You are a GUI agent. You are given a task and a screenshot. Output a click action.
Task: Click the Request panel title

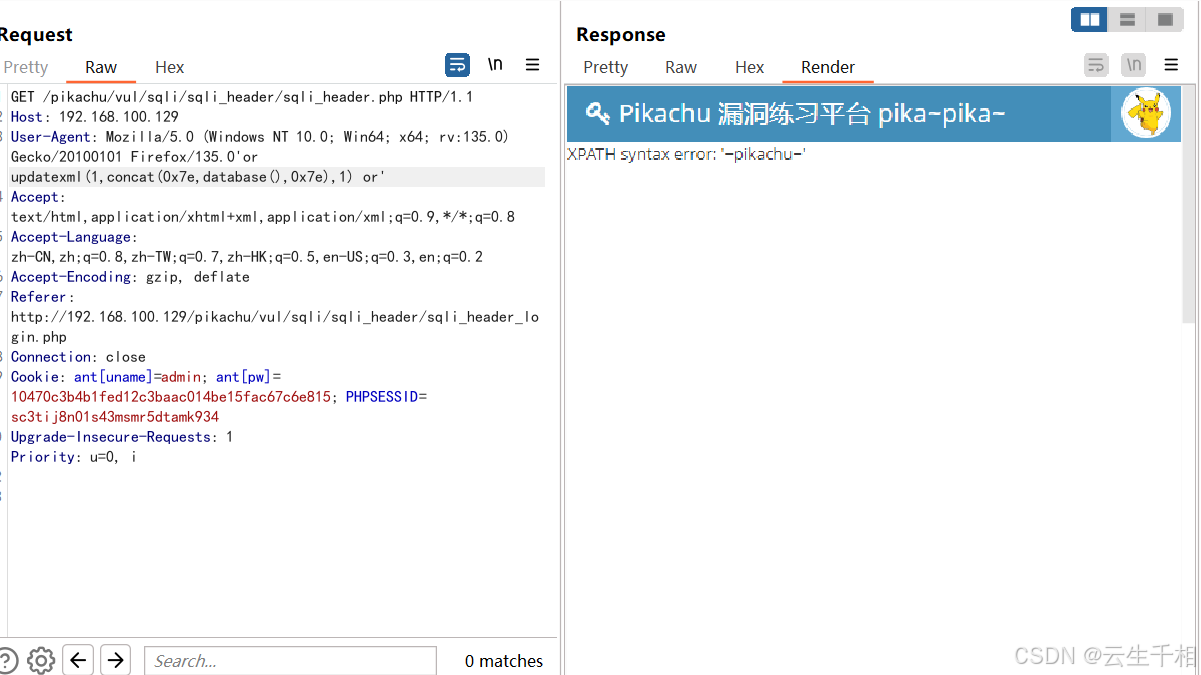pos(35,34)
